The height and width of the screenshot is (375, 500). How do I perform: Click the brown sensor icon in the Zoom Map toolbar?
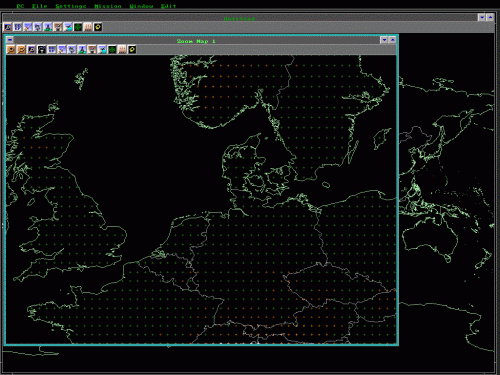click(x=92, y=50)
